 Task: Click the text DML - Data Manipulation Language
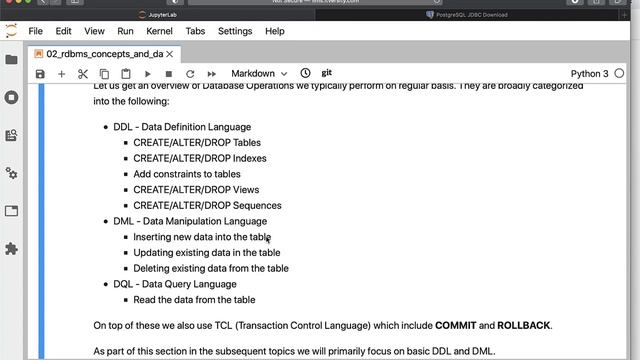(190, 221)
